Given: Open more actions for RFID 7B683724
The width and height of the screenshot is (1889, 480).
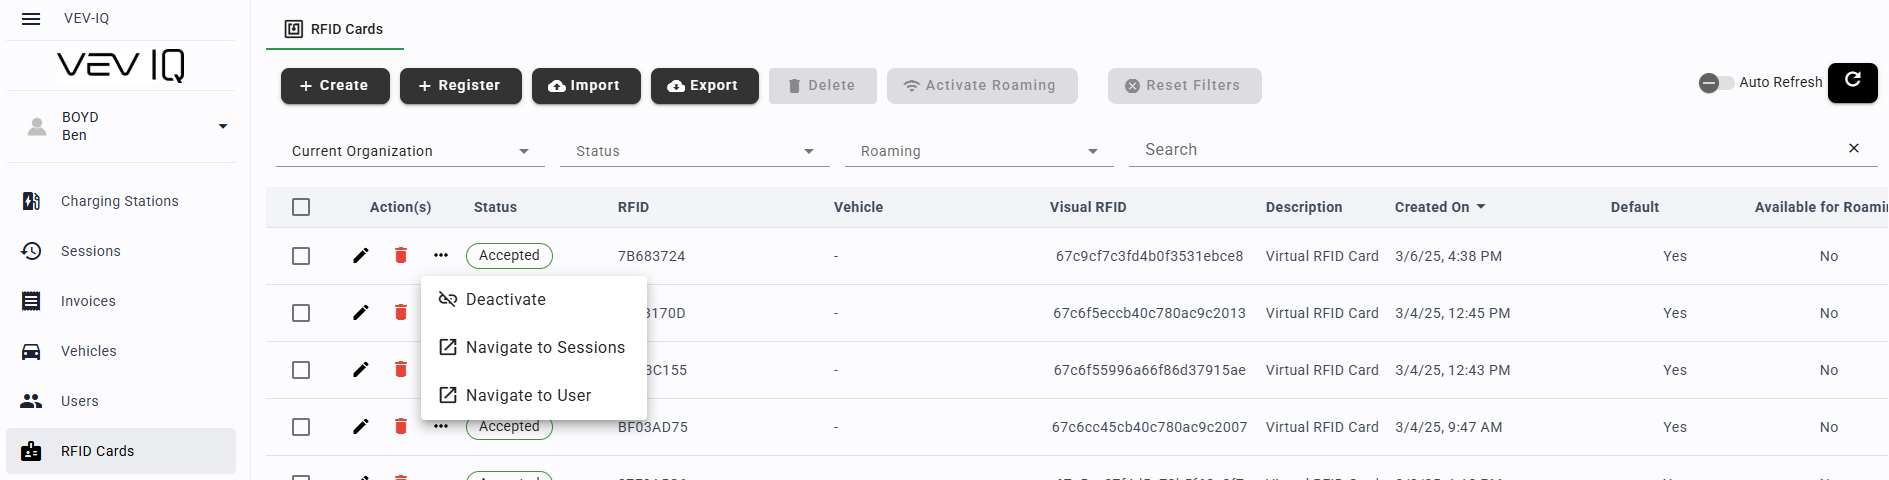Looking at the screenshot, I should (441, 256).
